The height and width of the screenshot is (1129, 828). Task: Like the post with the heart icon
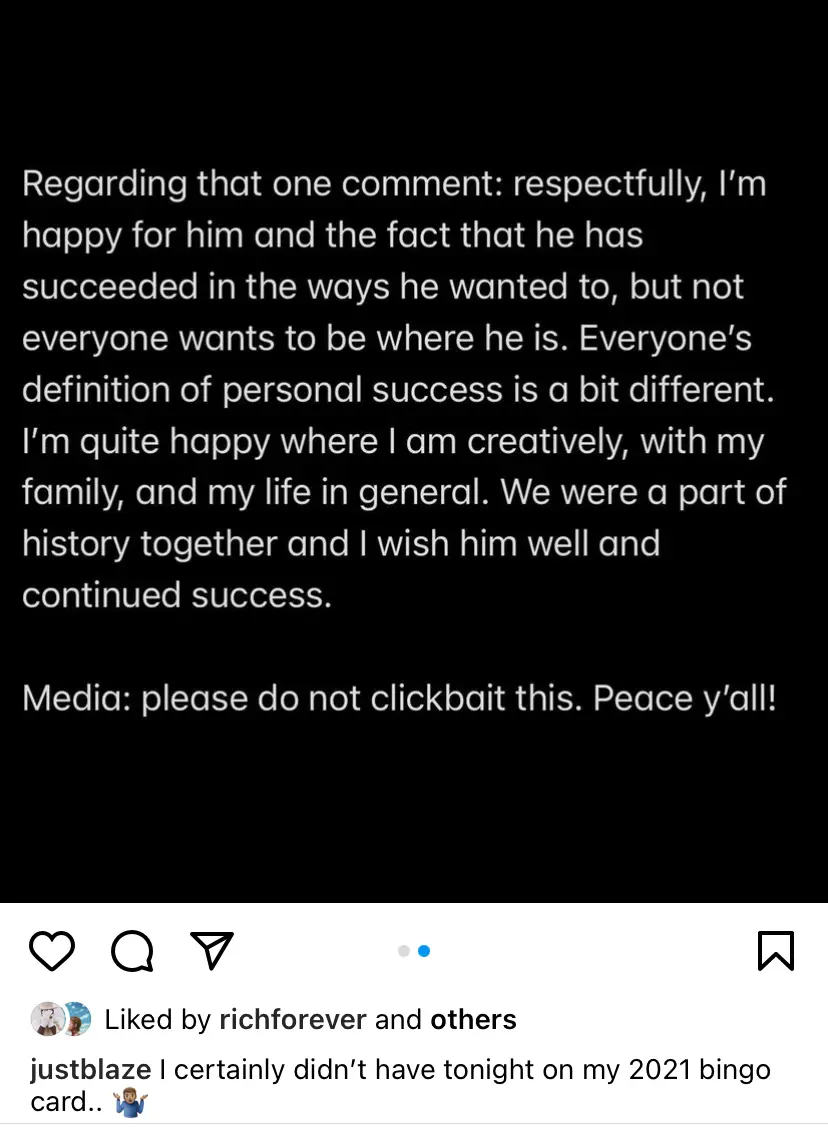[x=52, y=951]
